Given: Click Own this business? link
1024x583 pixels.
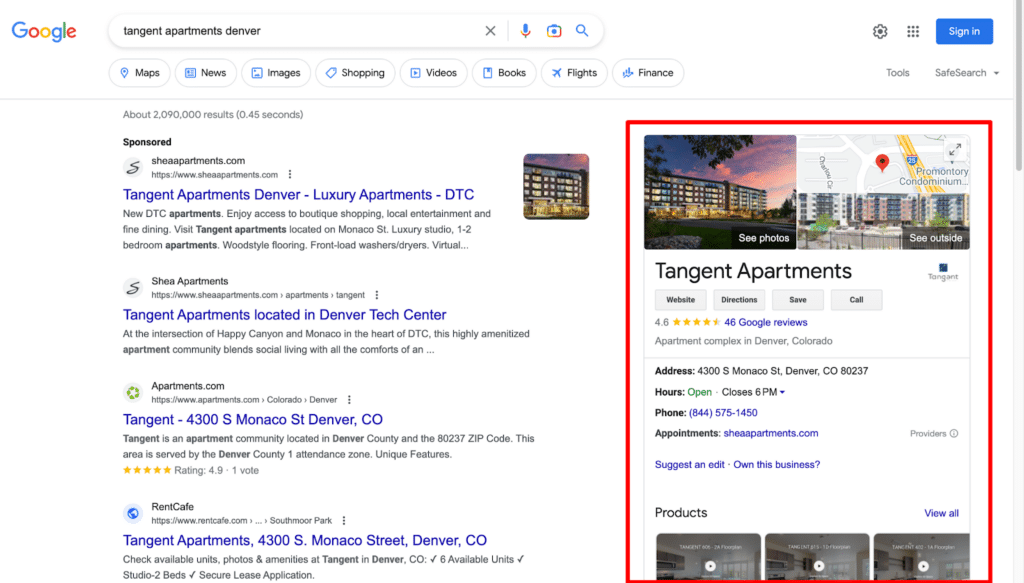Looking at the screenshot, I should pos(776,464).
